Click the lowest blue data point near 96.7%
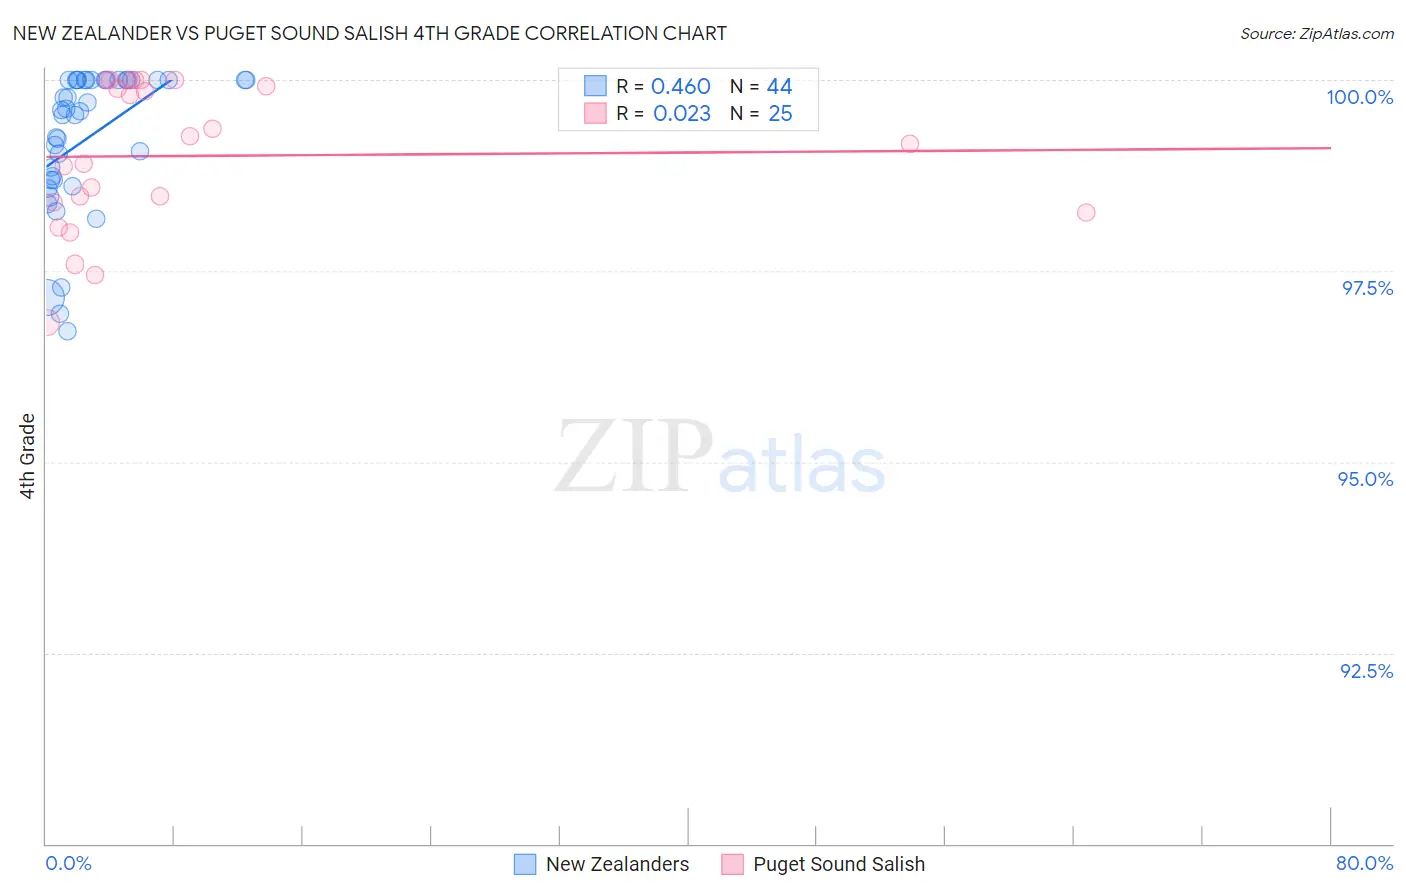 tap(67, 331)
